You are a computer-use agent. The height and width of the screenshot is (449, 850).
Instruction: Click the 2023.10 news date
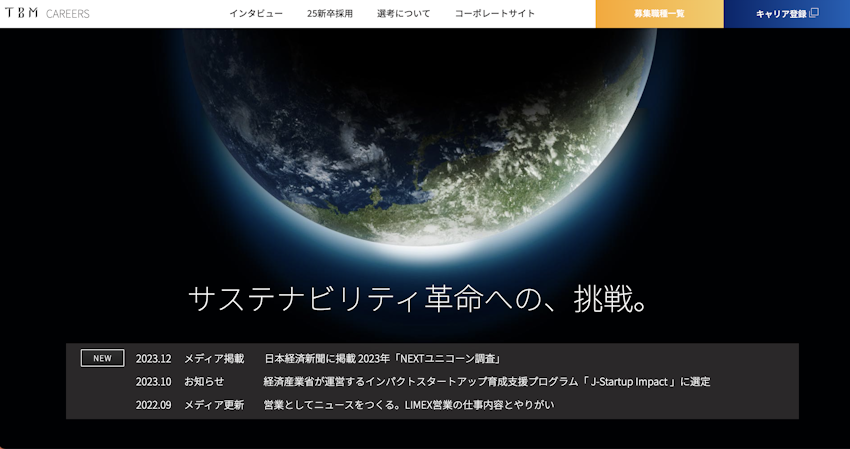pos(154,381)
